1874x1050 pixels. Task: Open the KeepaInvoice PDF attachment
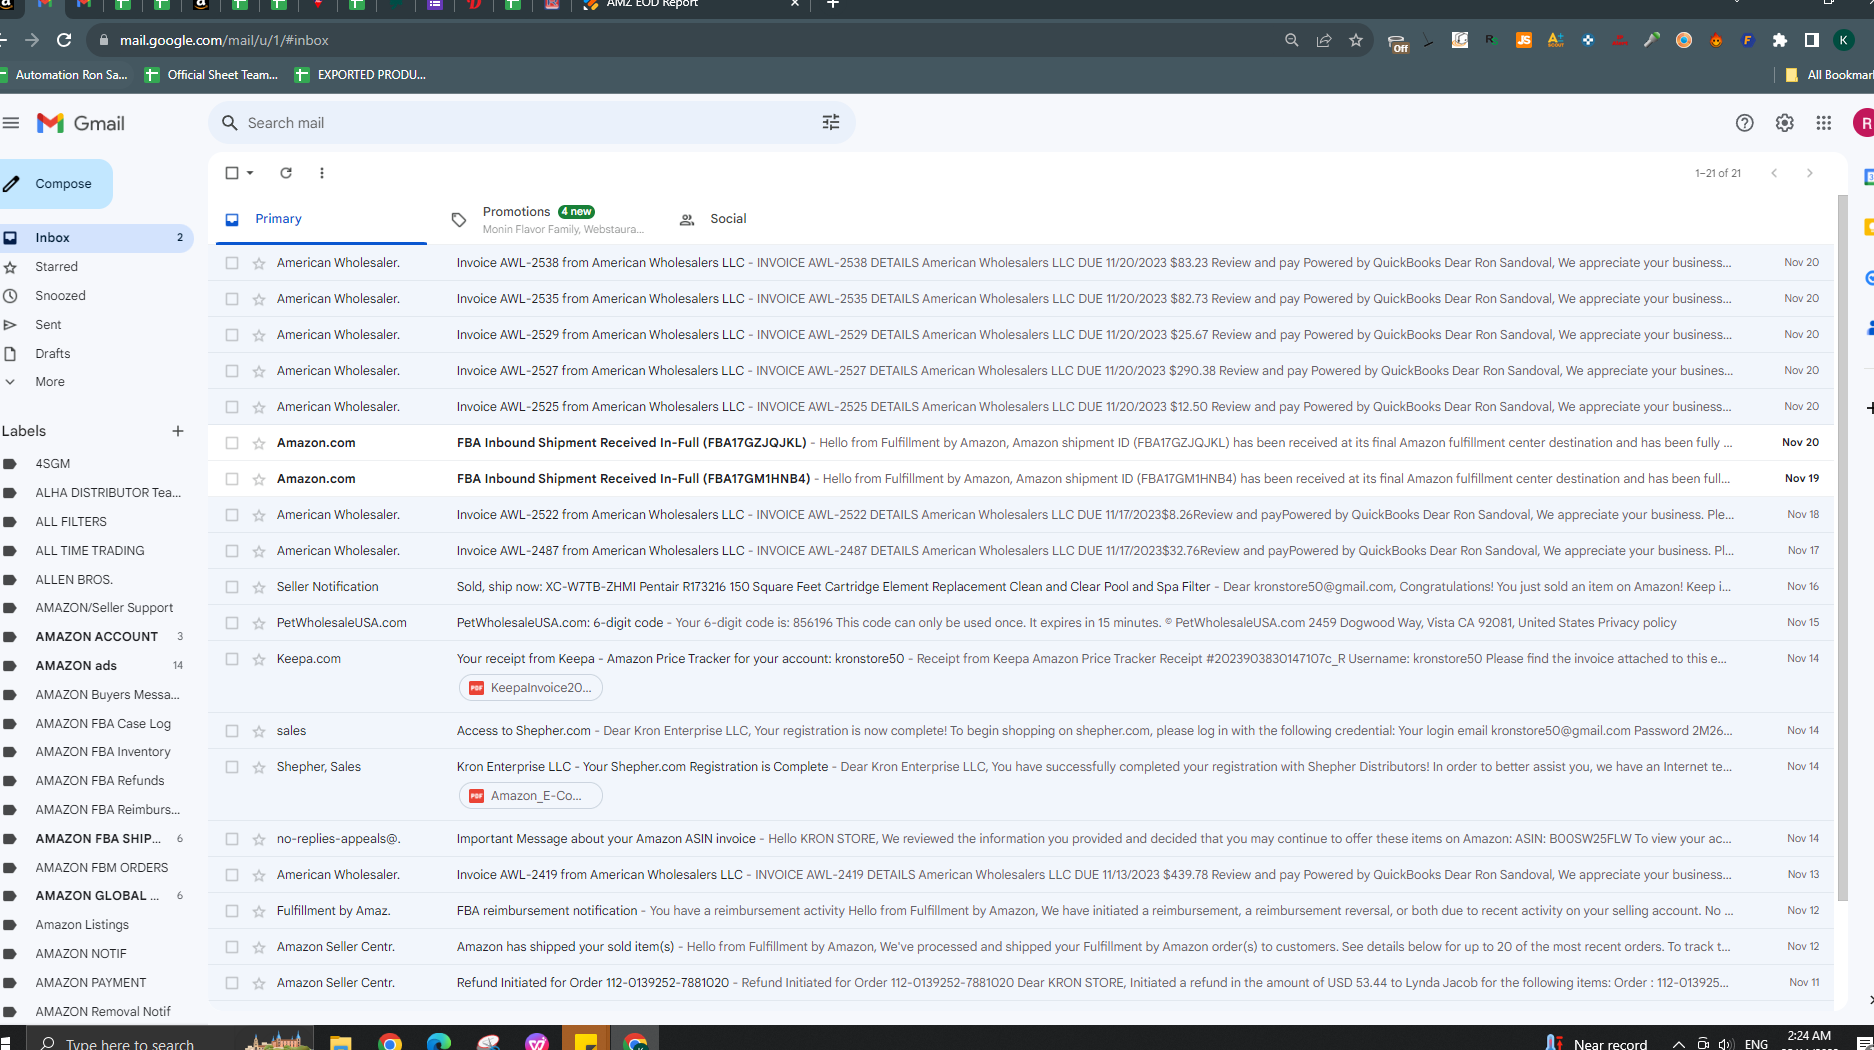[531, 688]
